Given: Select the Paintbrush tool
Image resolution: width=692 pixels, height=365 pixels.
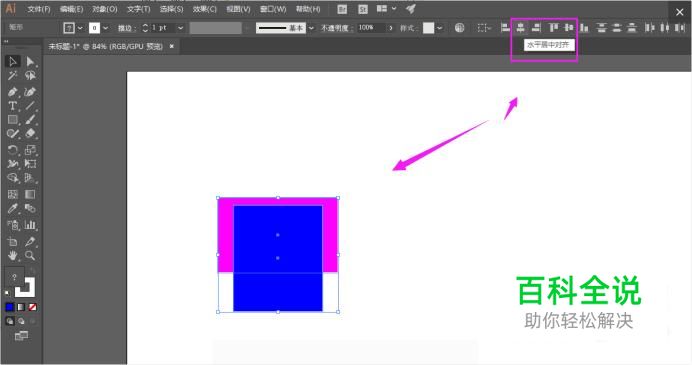Looking at the screenshot, I should pos(30,120).
